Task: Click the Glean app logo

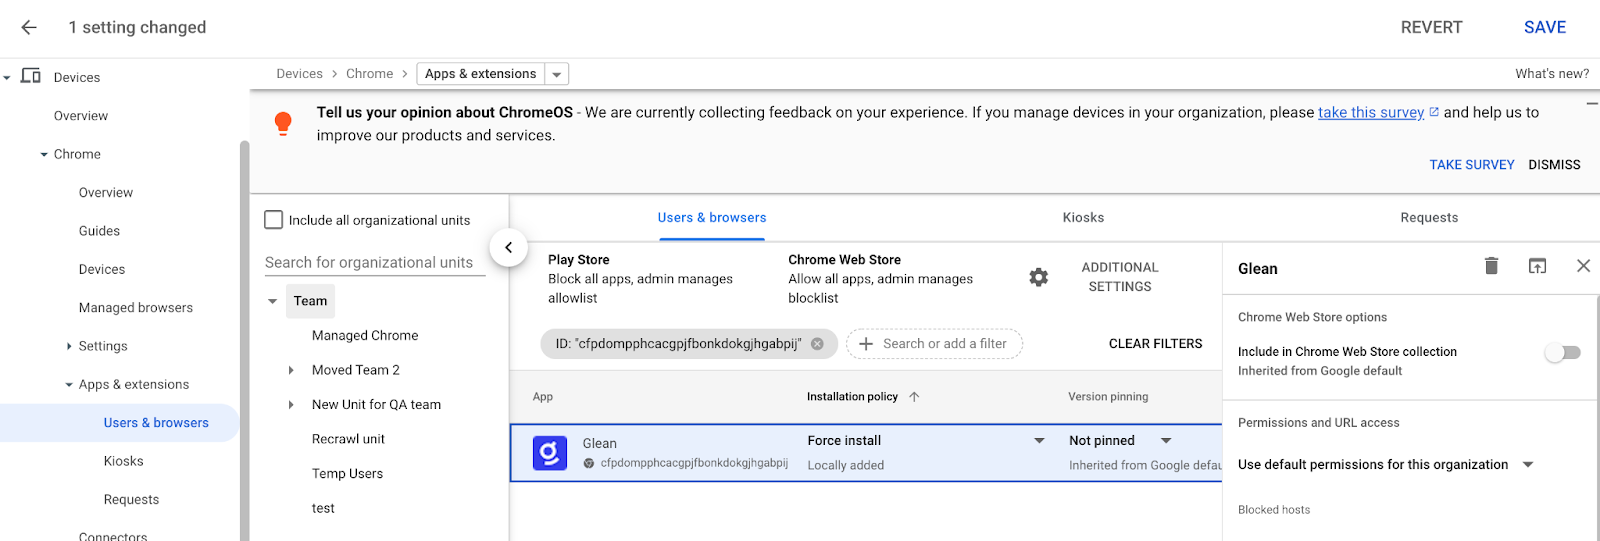Action: coord(550,453)
